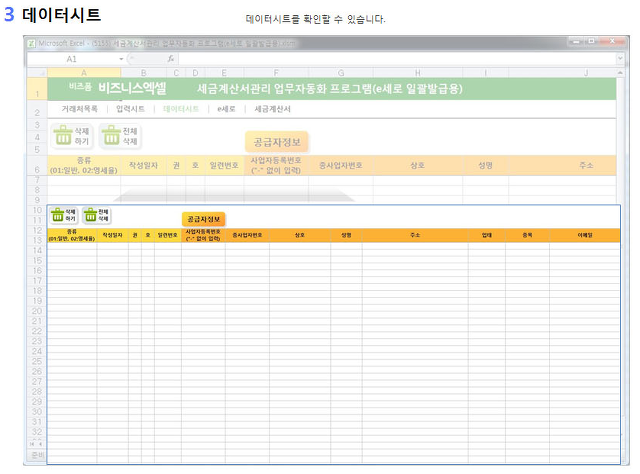640x474 pixels.
Task: Click the faded 일련번호 header cell
Action: click(224, 165)
